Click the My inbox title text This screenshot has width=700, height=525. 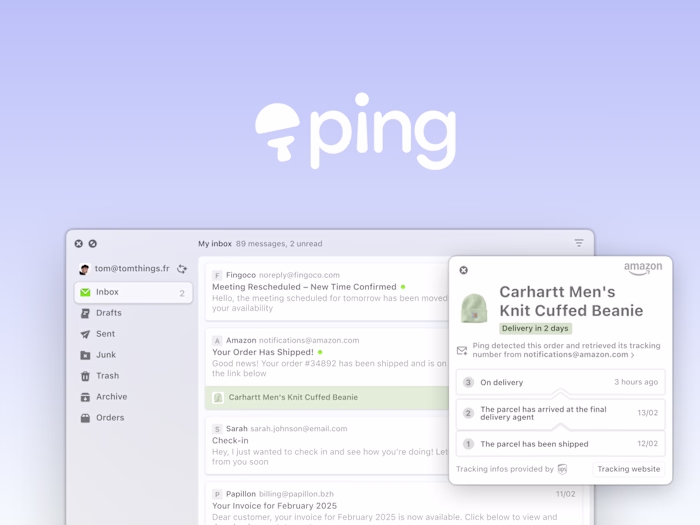(215, 244)
